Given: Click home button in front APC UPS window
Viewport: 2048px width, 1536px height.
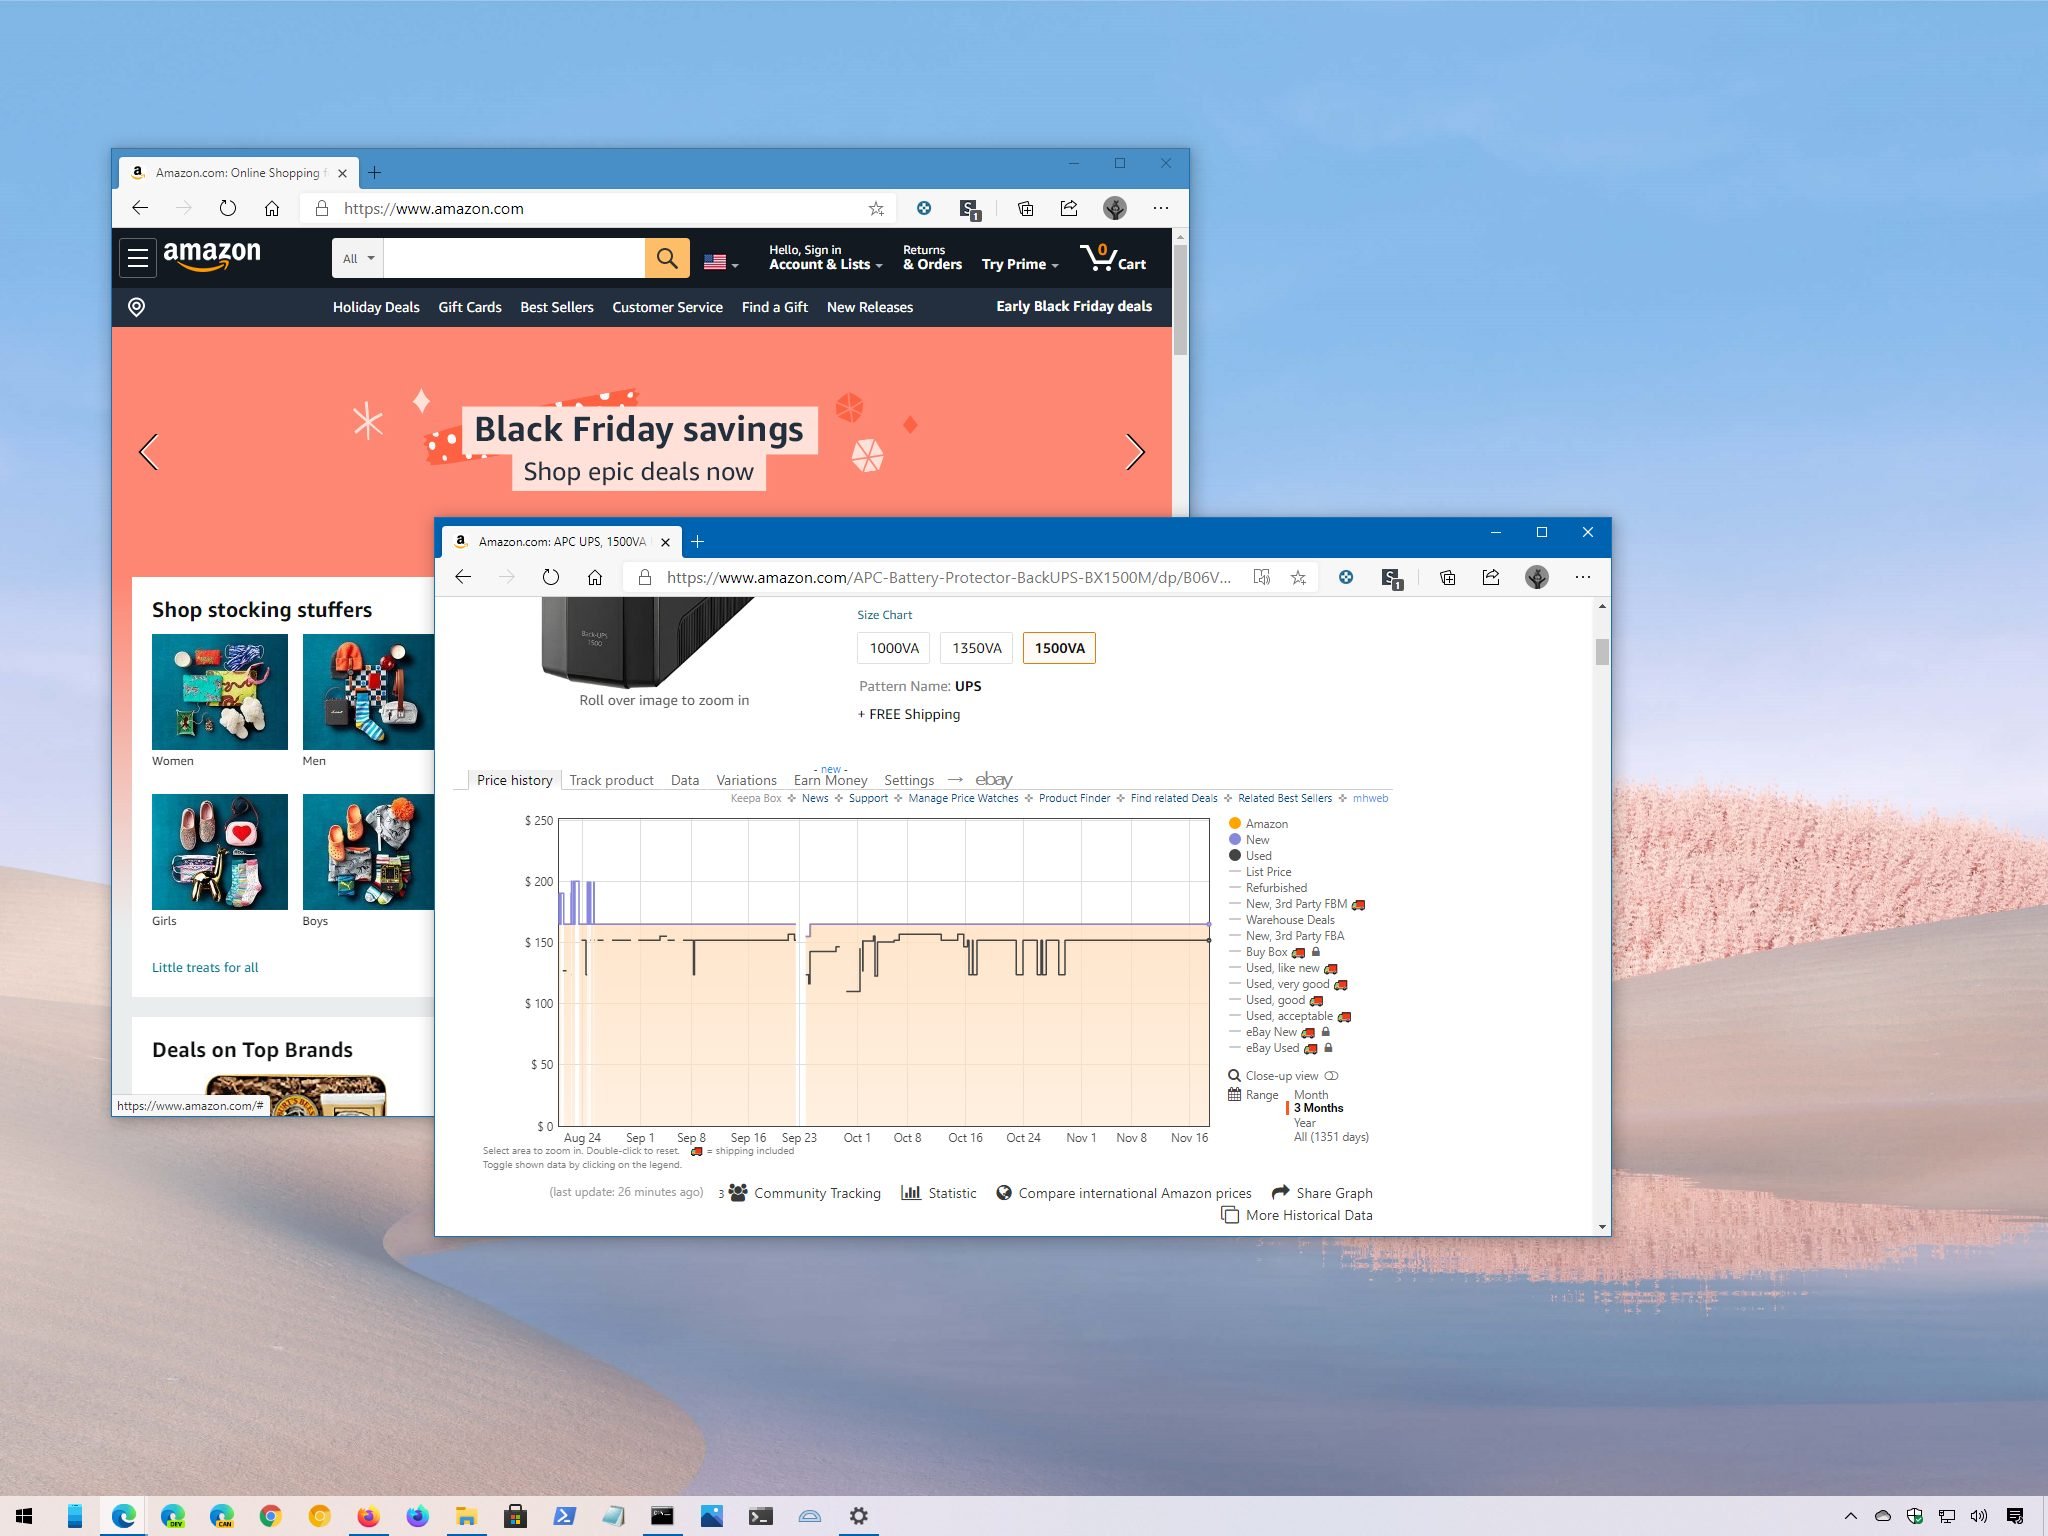Looking at the screenshot, I should 595,577.
